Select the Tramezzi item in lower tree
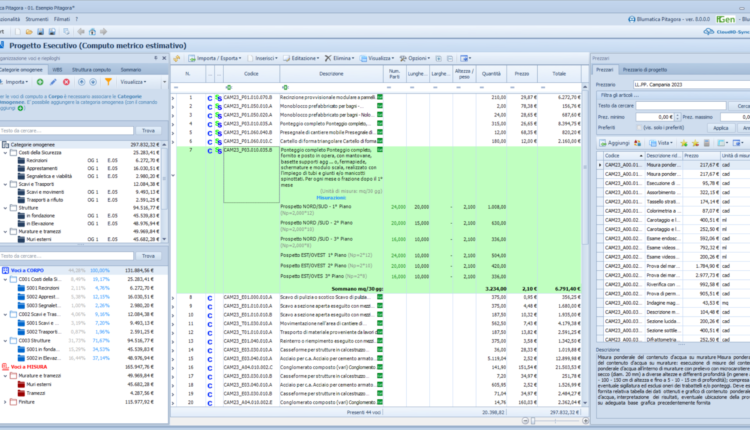This screenshot has width=750, height=430. click(x=36, y=393)
